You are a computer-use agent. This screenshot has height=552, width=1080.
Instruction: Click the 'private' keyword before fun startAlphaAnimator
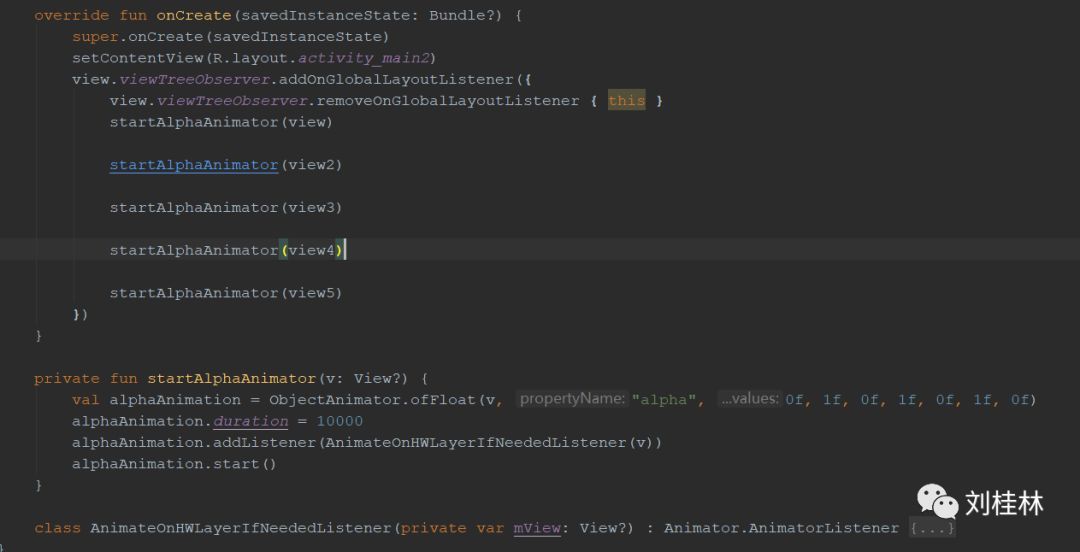click(x=67, y=378)
